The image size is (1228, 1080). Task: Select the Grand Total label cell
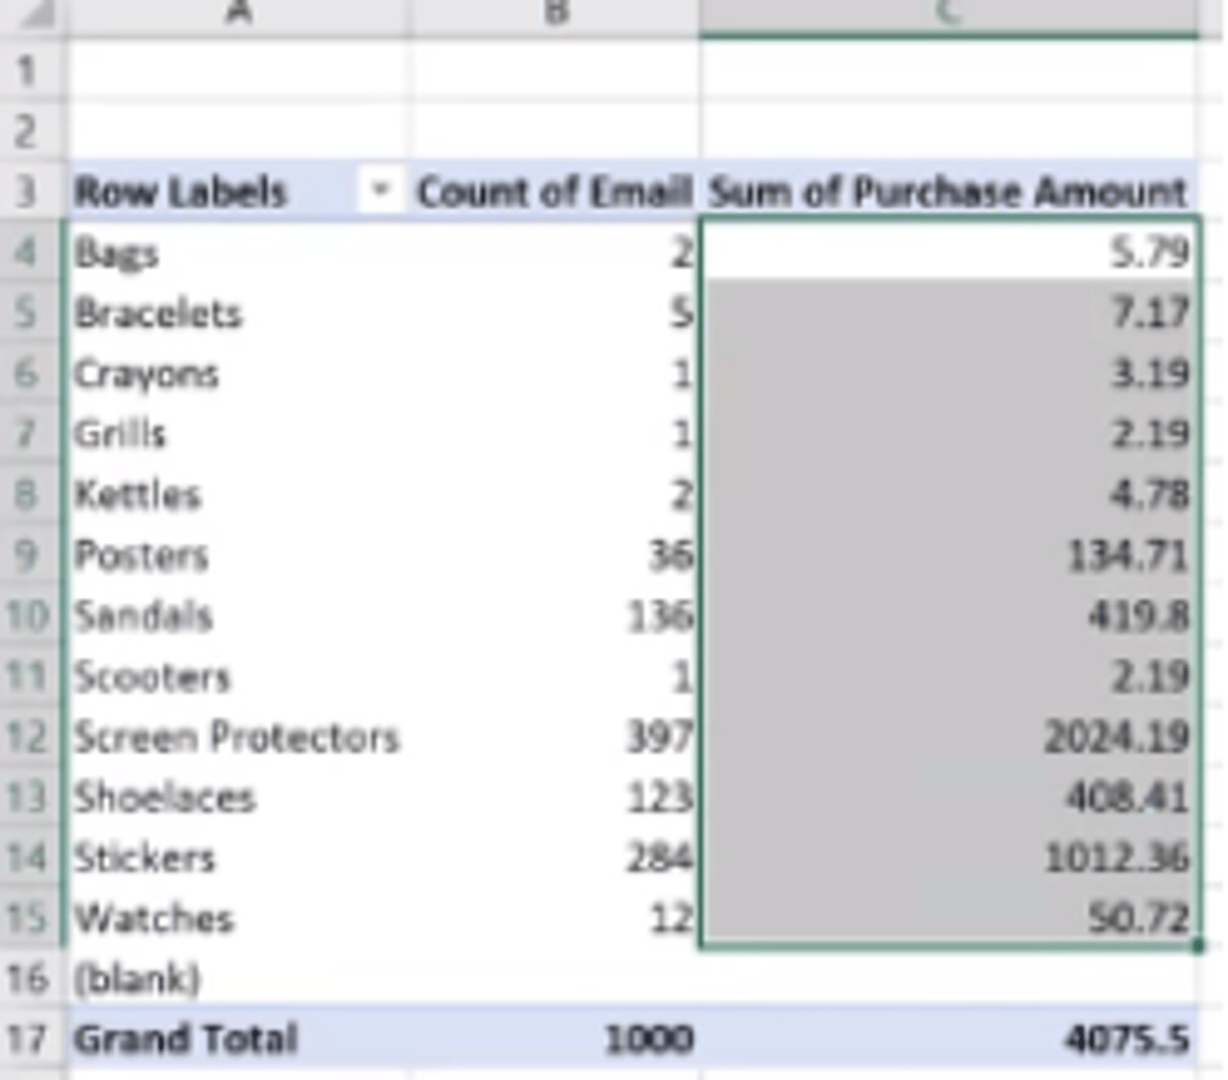coord(186,1039)
